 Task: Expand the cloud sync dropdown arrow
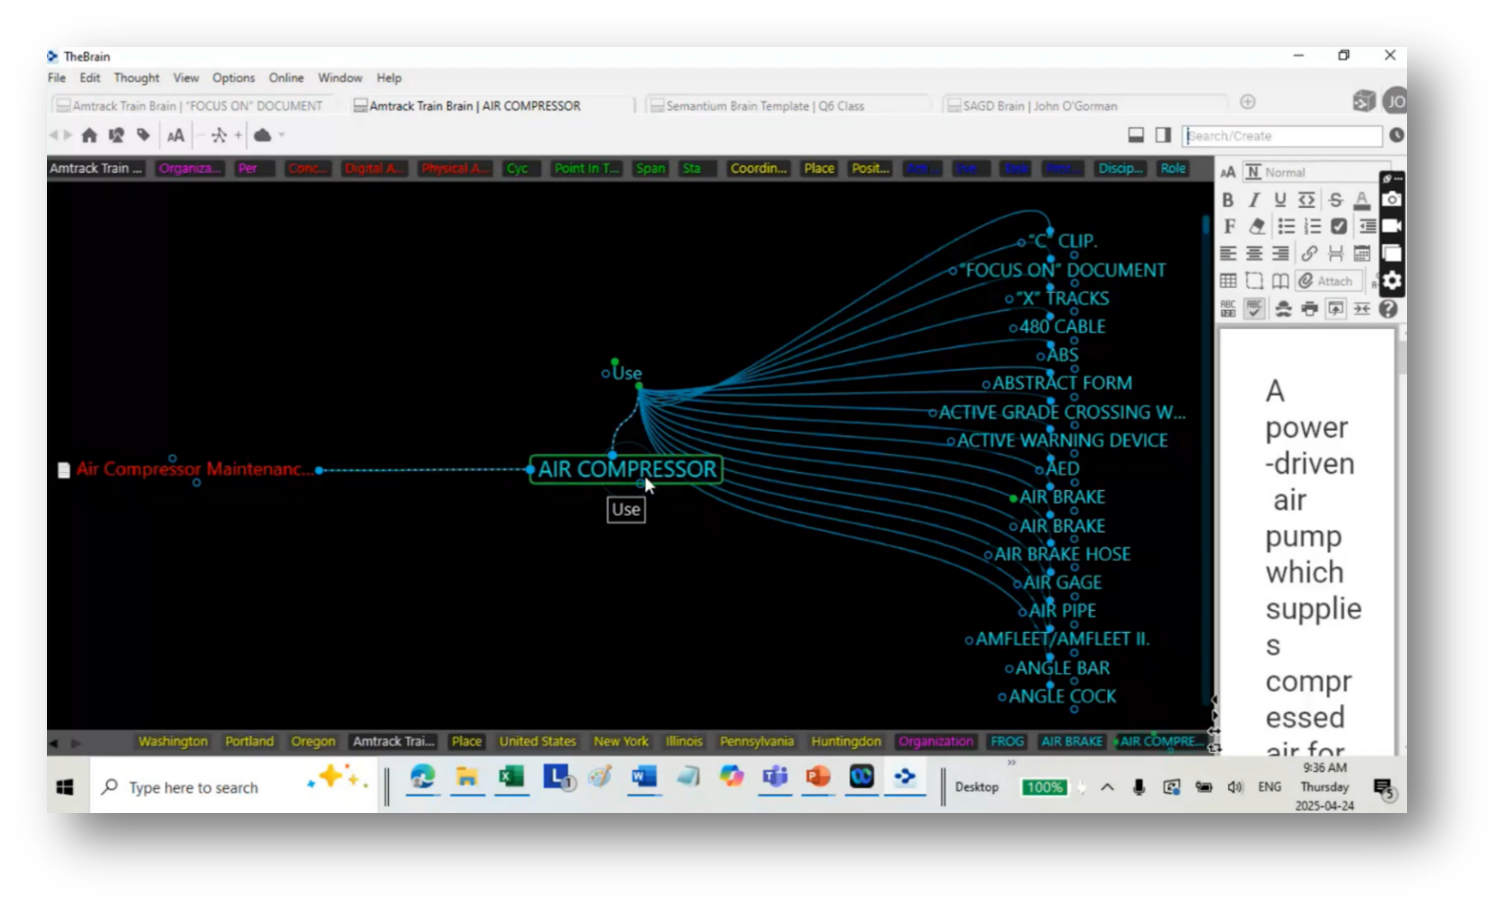[282, 135]
